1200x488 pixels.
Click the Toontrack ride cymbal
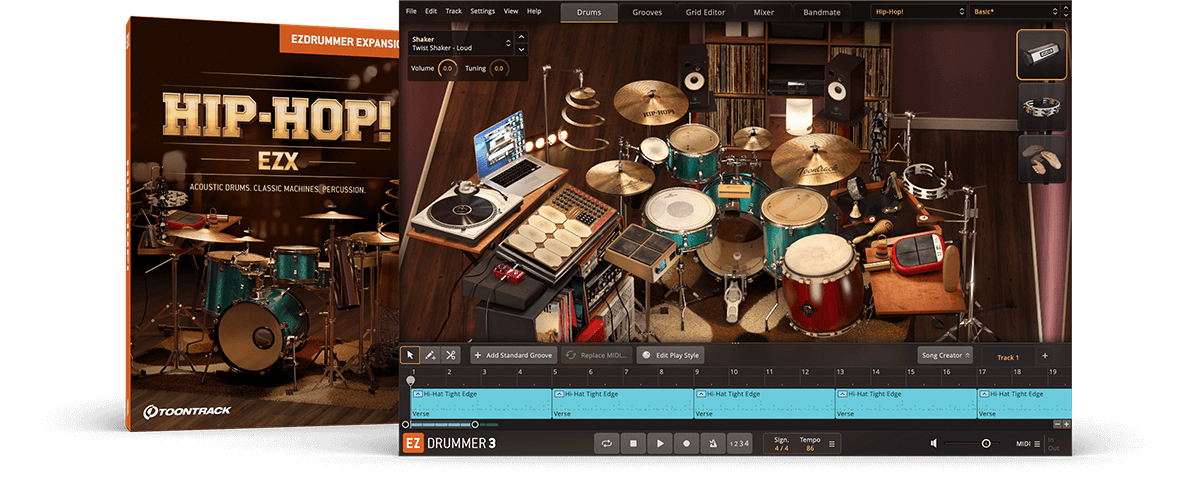tap(816, 158)
